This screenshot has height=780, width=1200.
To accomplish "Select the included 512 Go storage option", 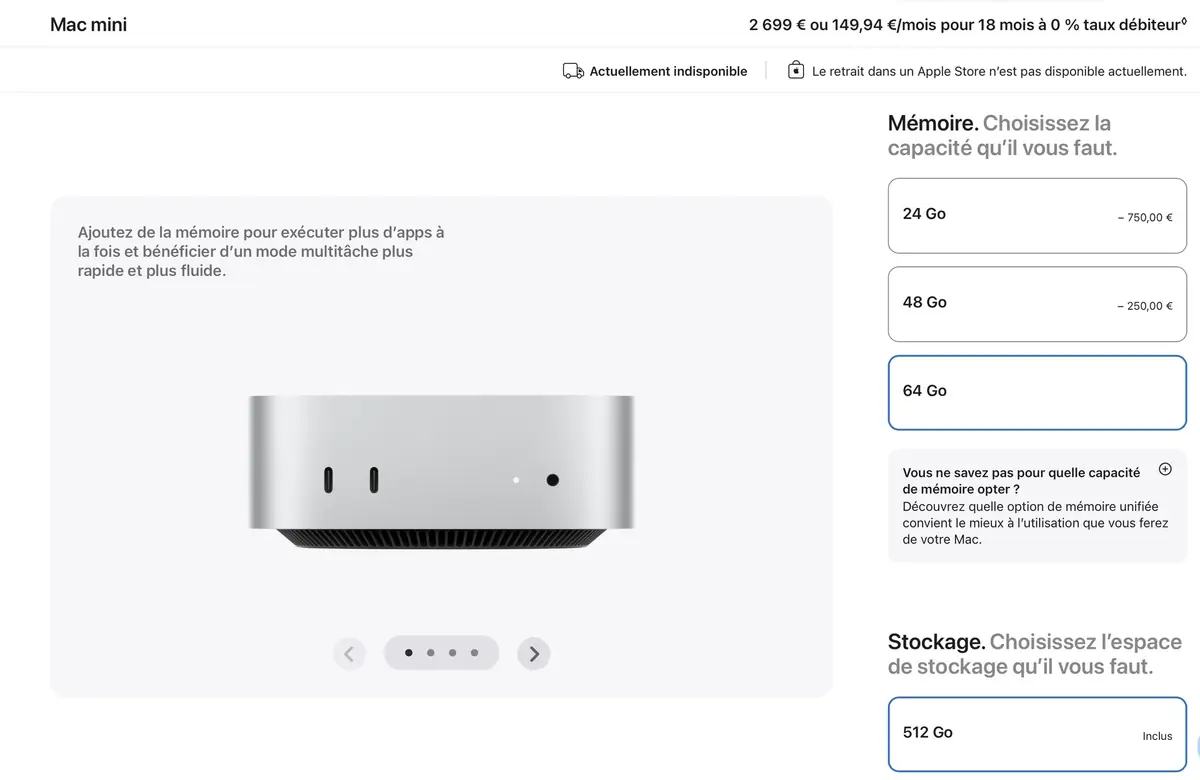I will (1036, 733).
